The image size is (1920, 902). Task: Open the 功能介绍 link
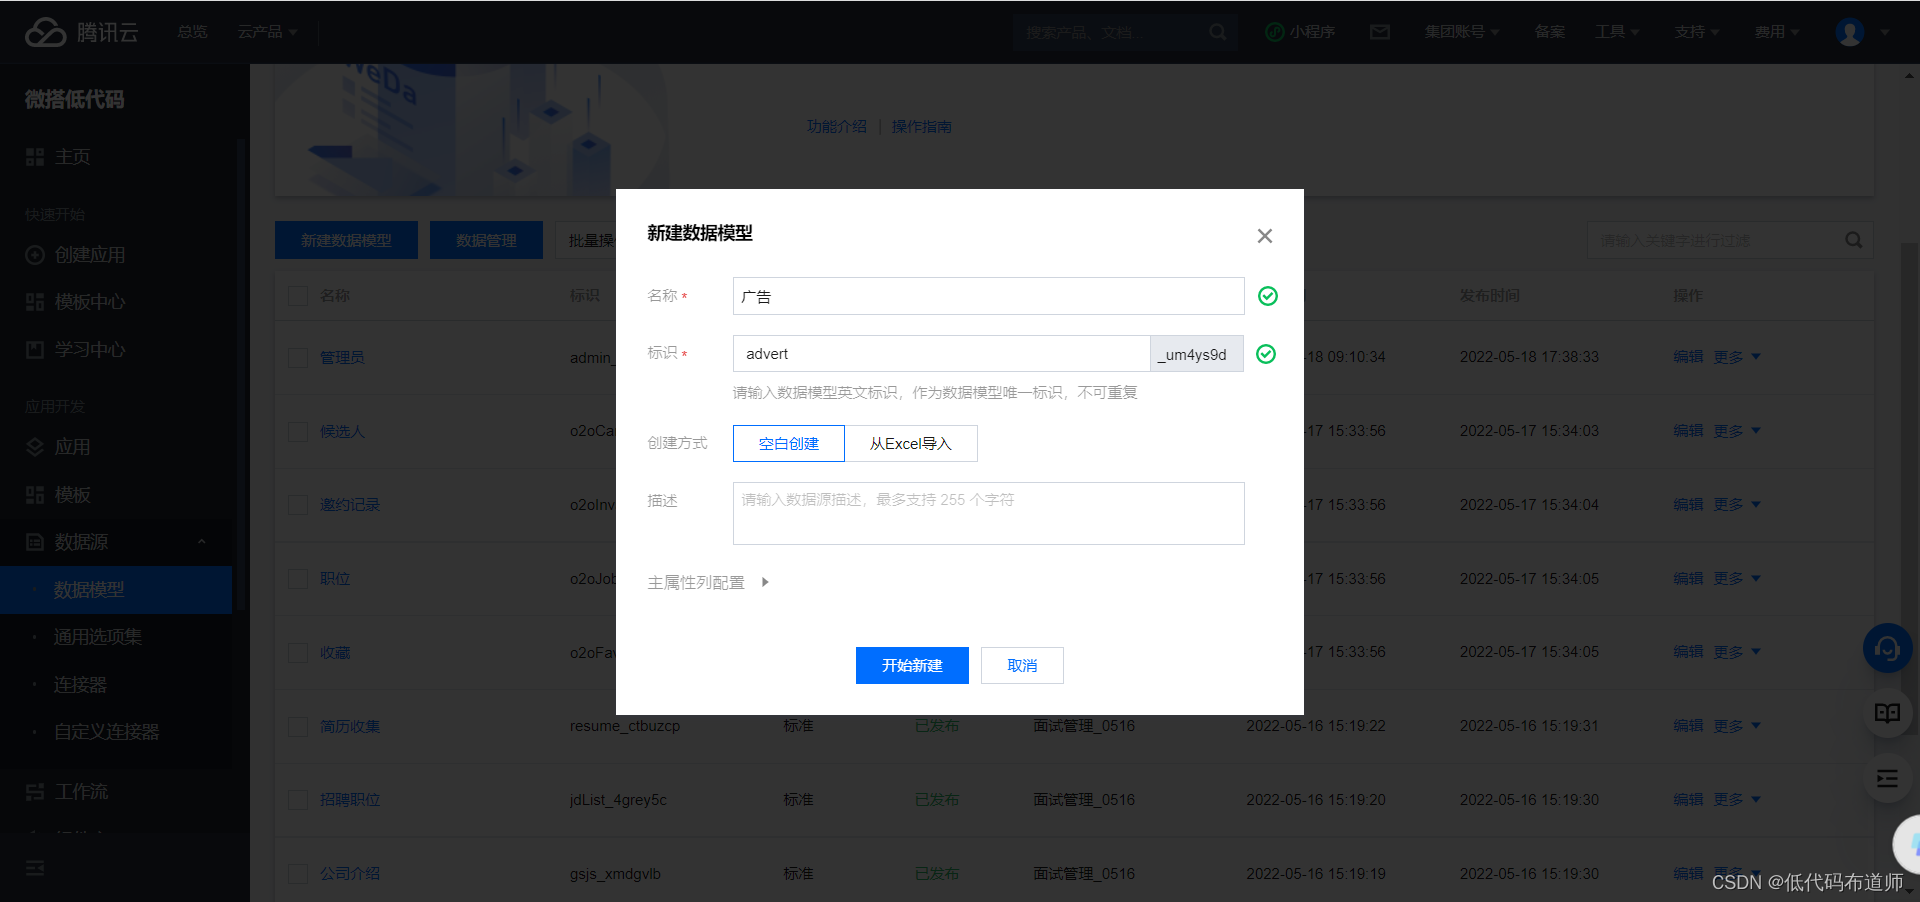point(837,127)
